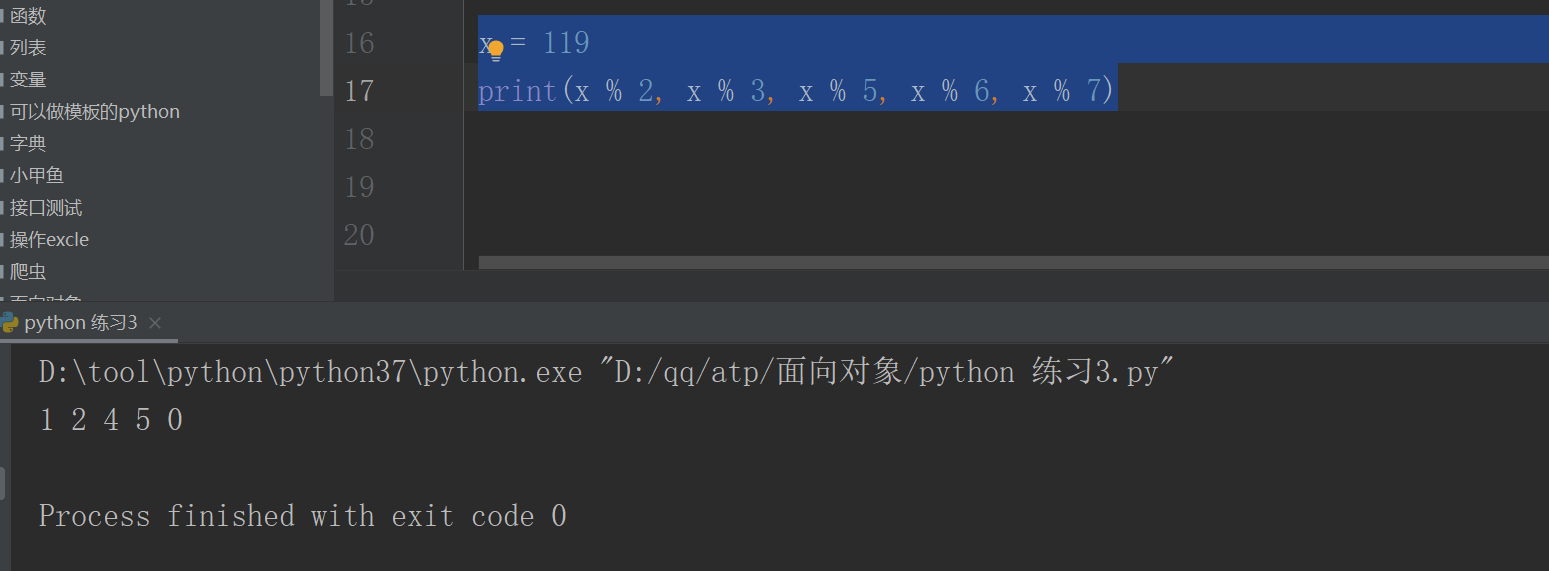
Task: Select the 字典 folder
Action: (x=28, y=143)
